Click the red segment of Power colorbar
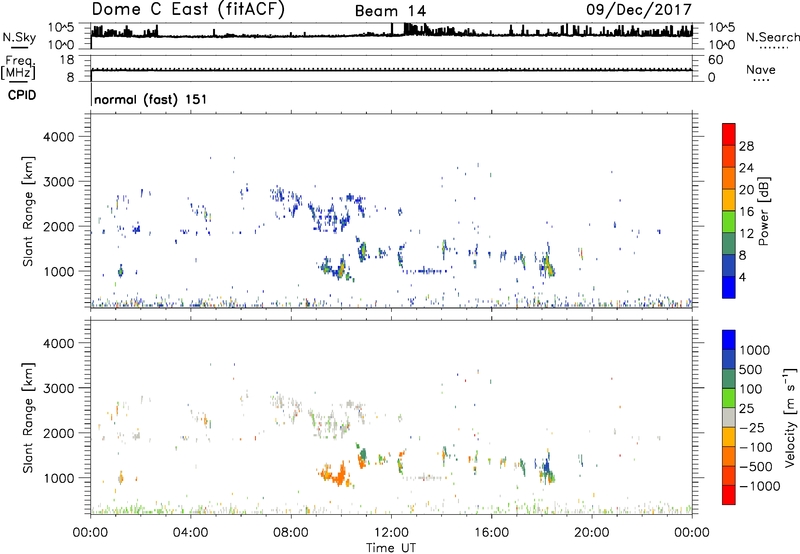 [729, 134]
